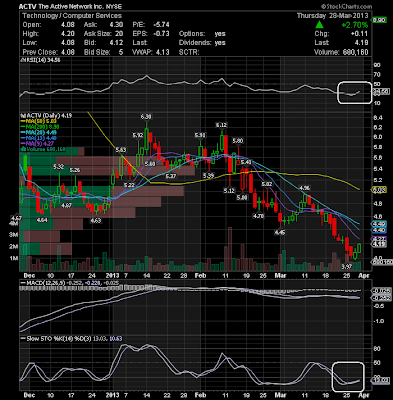Click the Volume legend entry under moving averages
Viewport: 393px width, 400px height.
pyautogui.click(x=43, y=150)
